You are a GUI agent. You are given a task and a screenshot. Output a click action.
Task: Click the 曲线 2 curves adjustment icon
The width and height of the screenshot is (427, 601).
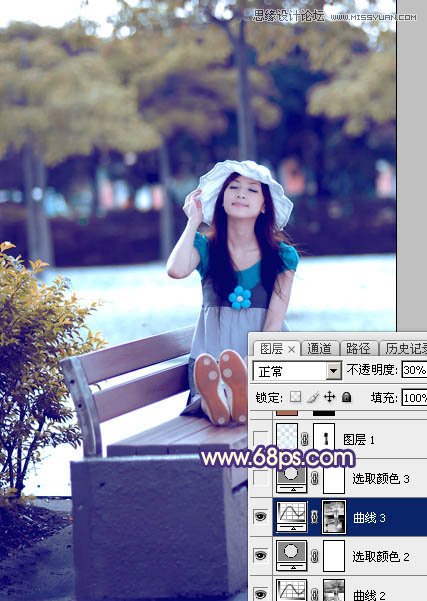(x=292, y=590)
